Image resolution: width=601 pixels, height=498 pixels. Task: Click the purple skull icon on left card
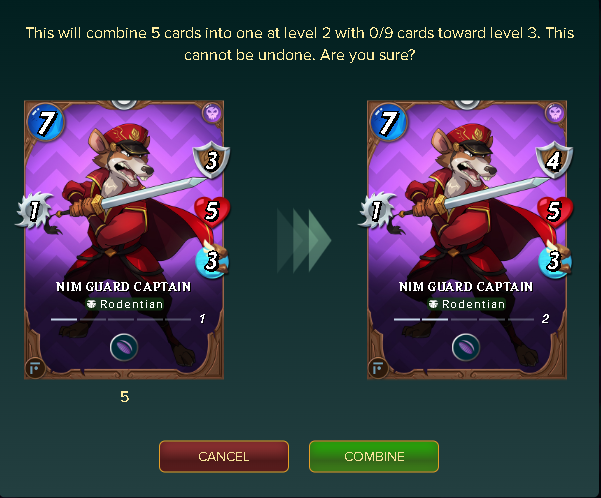(x=212, y=113)
